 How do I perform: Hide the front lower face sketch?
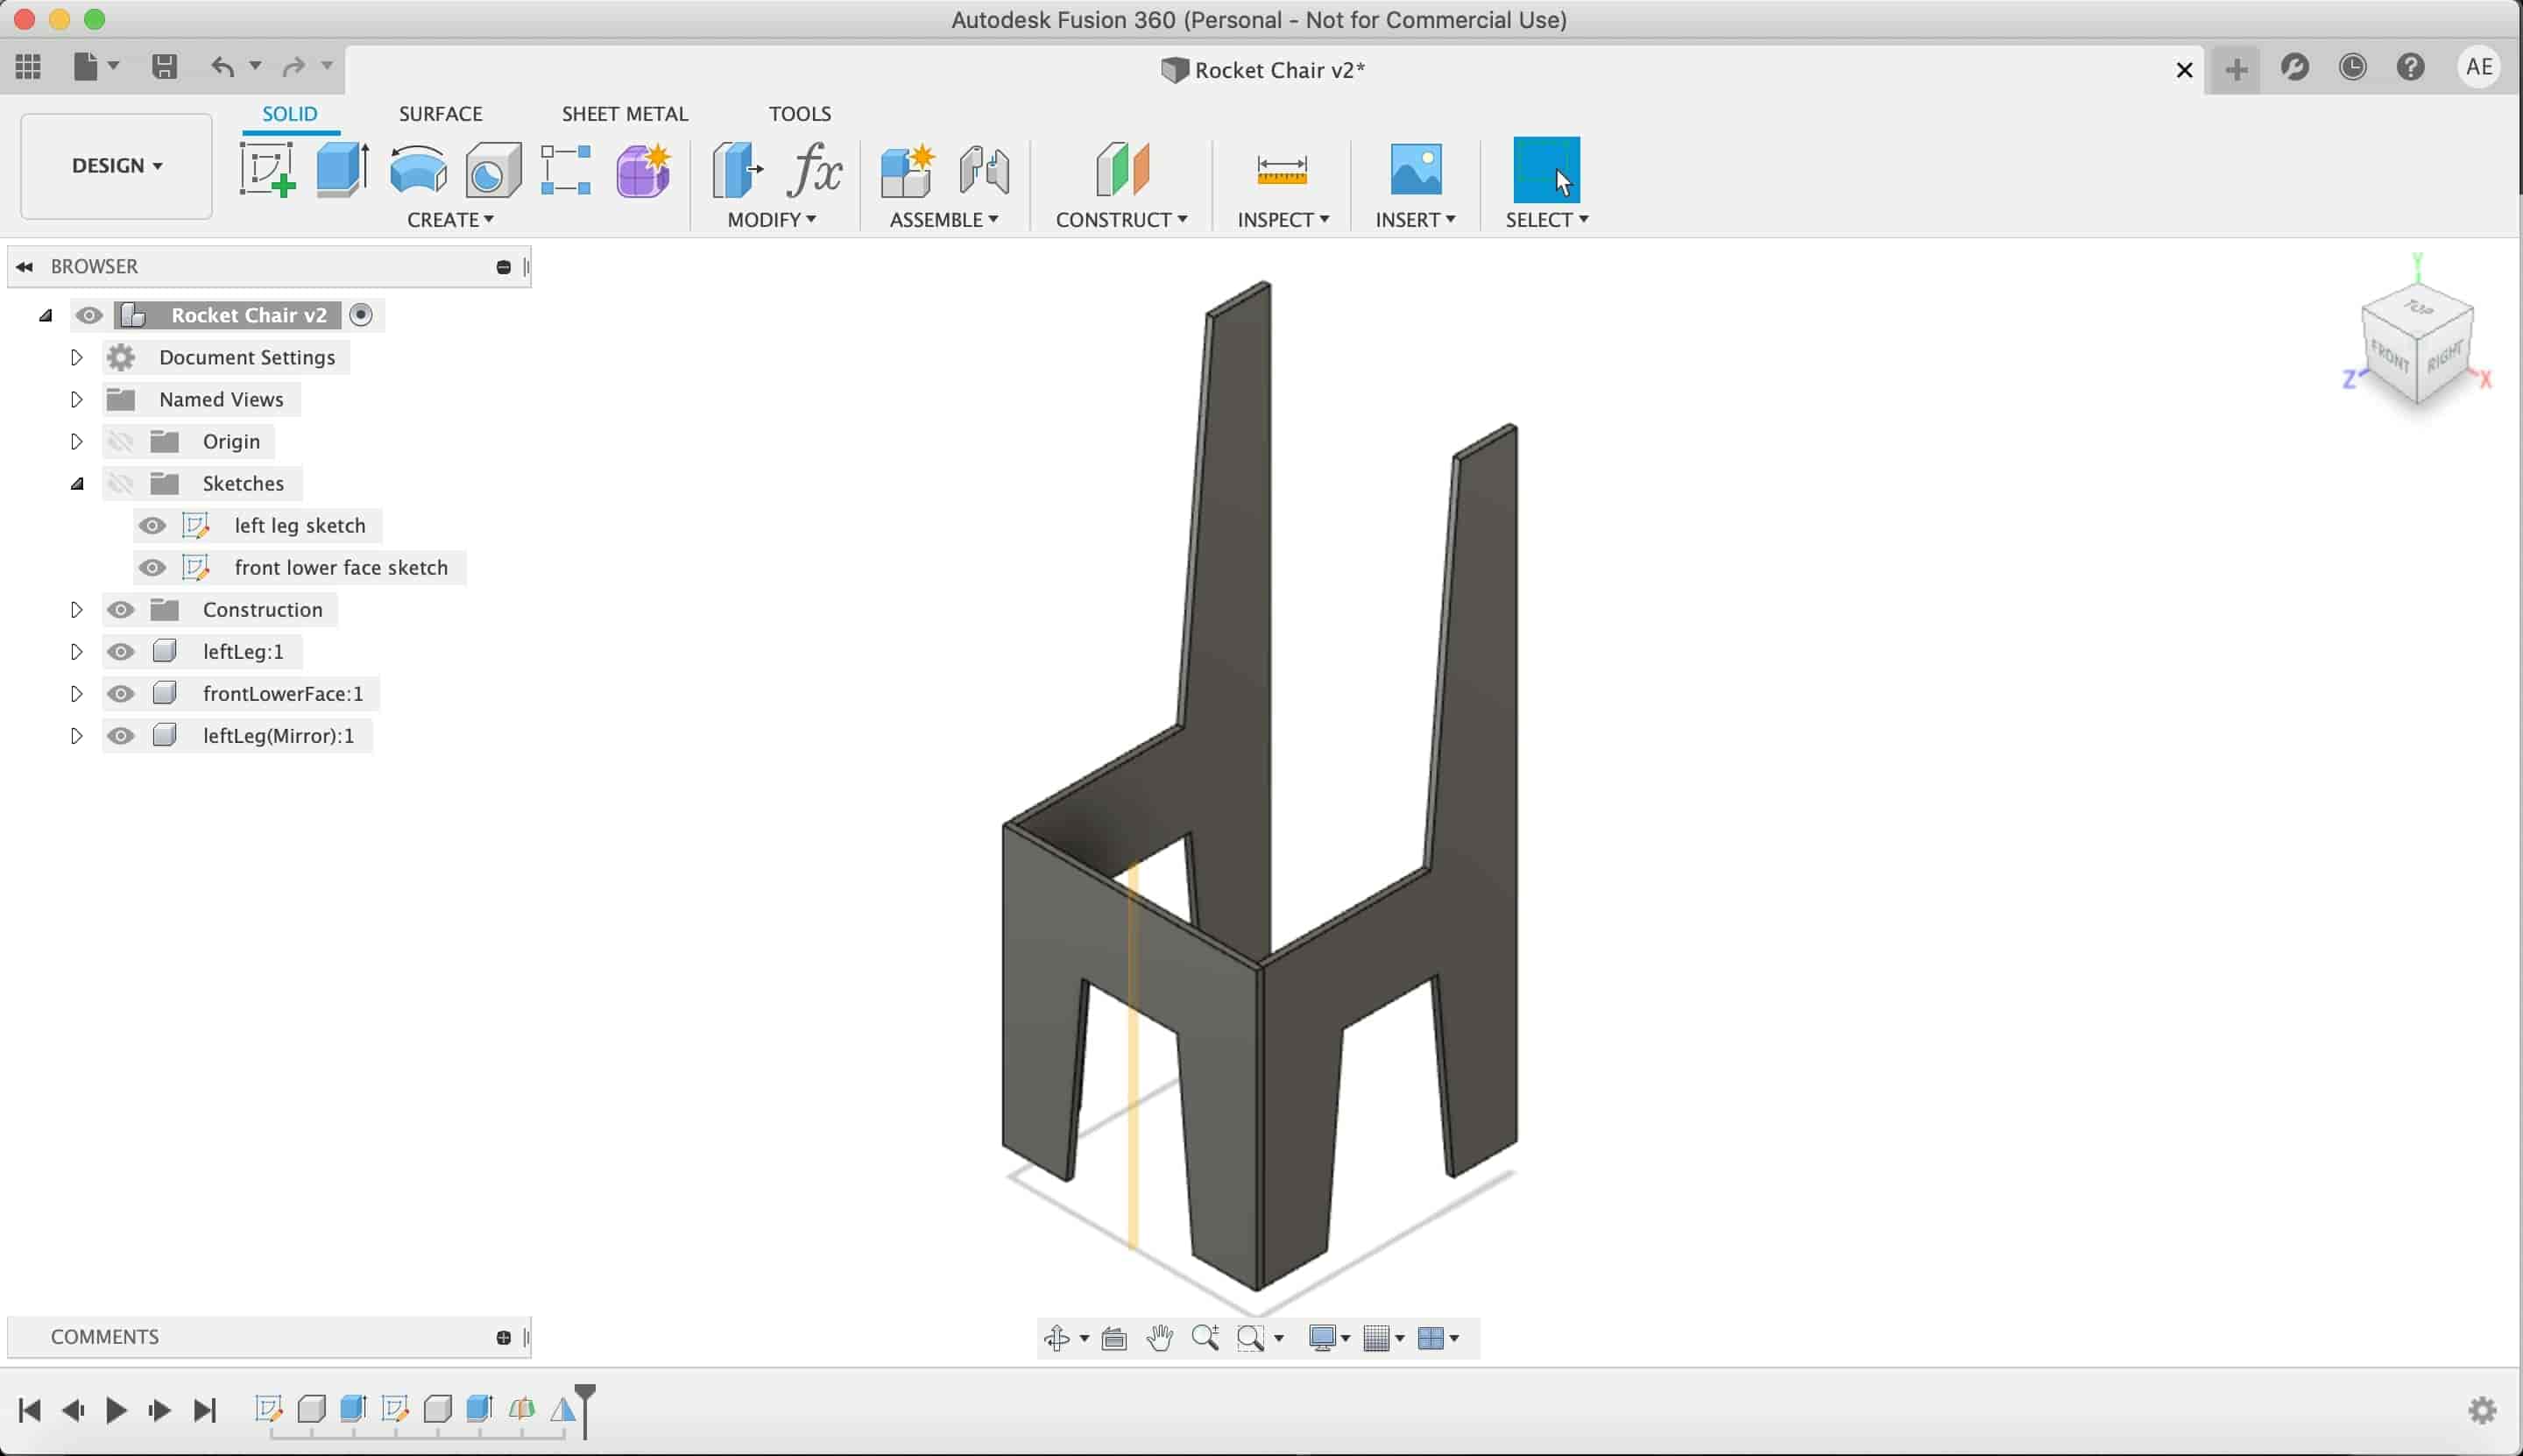pos(152,568)
